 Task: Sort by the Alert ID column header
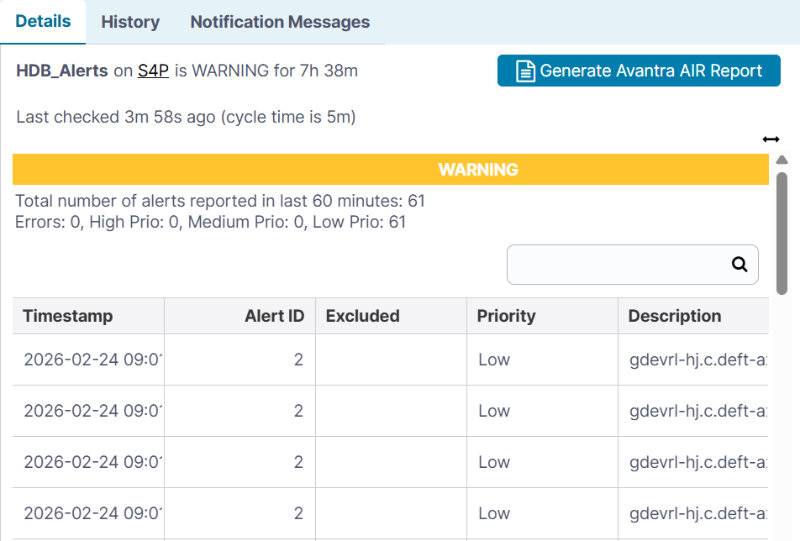coord(240,316)
